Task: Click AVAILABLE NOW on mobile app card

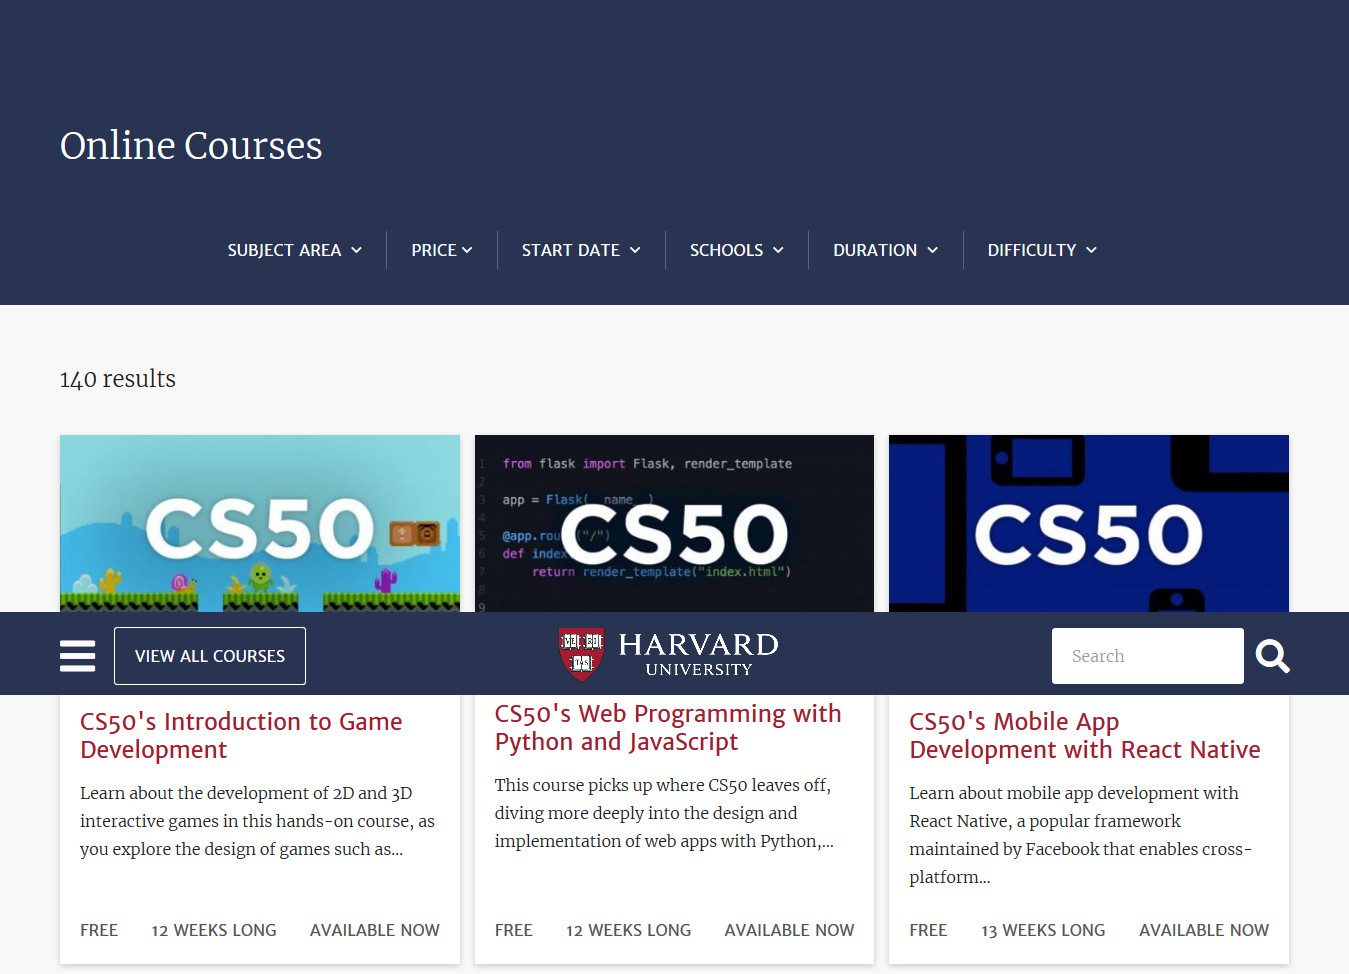Action: click(1204, 930)
